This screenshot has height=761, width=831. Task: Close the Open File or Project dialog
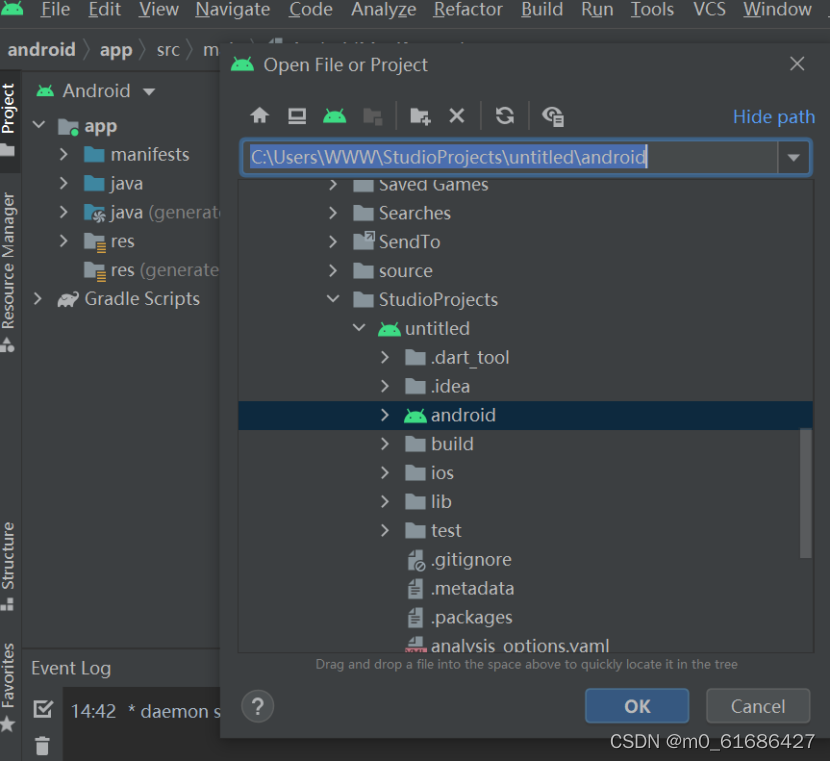pyautogui.click(x=797, y=64)
